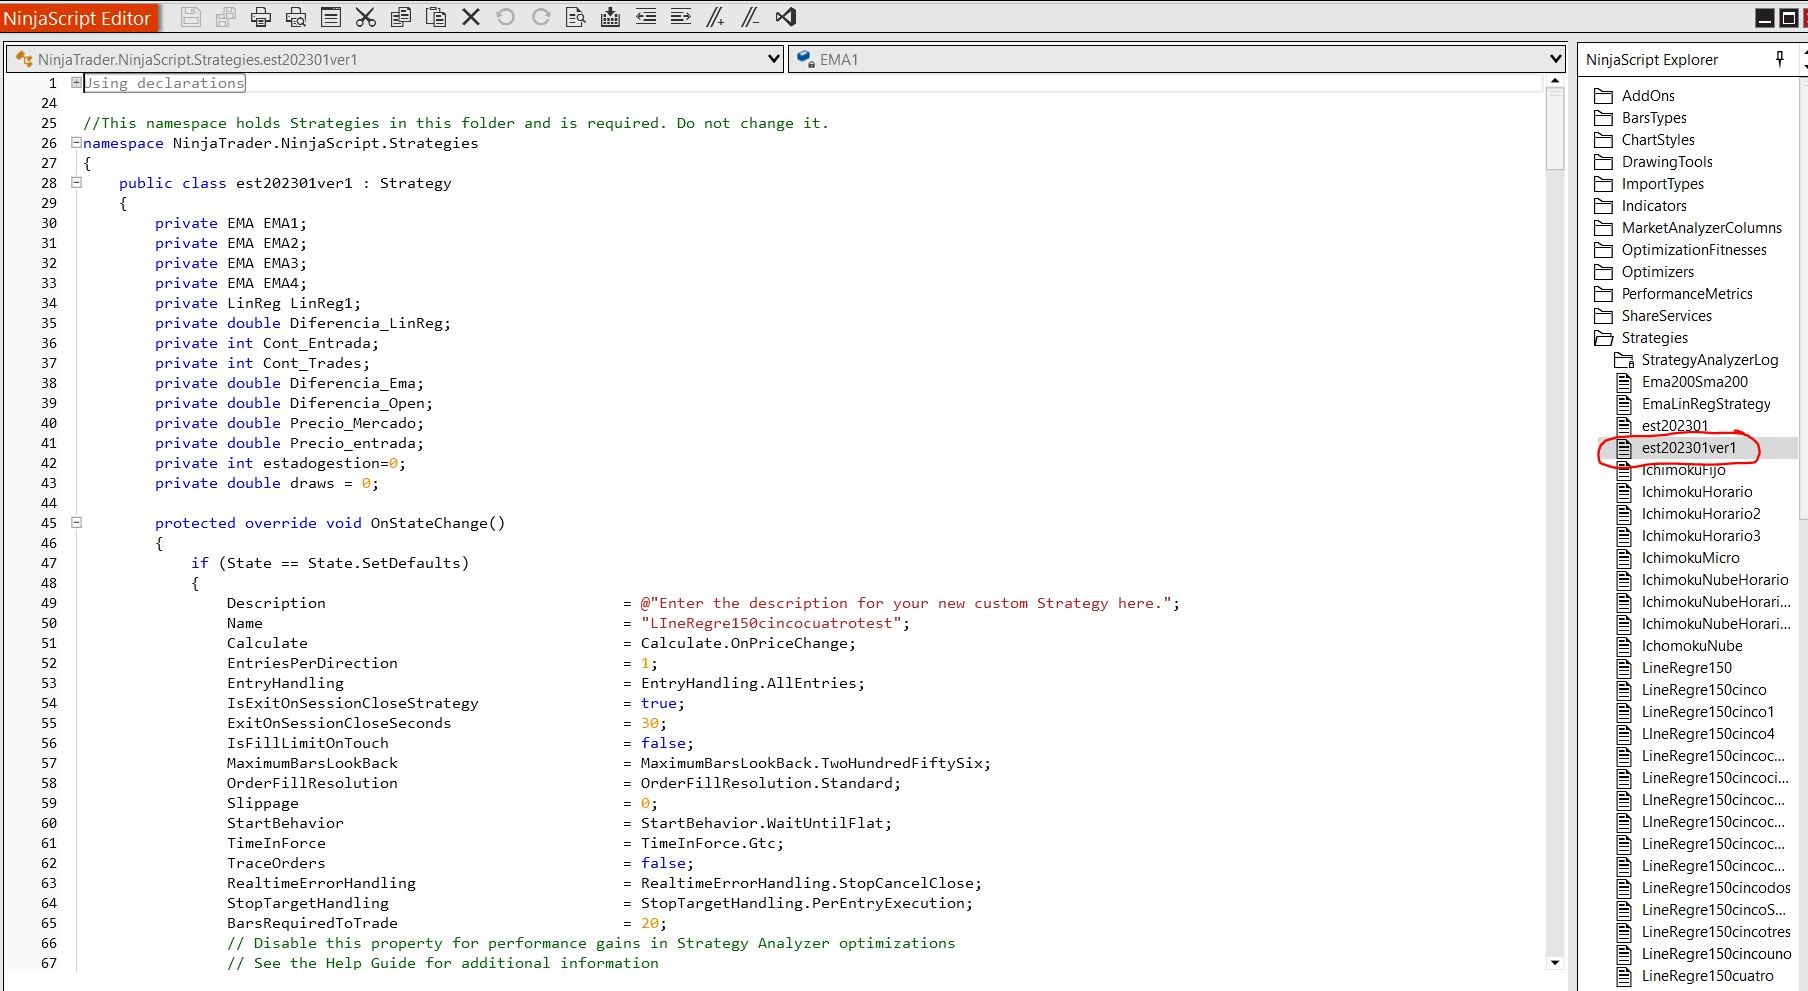Open Print Preview from the toolbar
The height and width of the screenshot is (991, 1808).
(296, 17)
